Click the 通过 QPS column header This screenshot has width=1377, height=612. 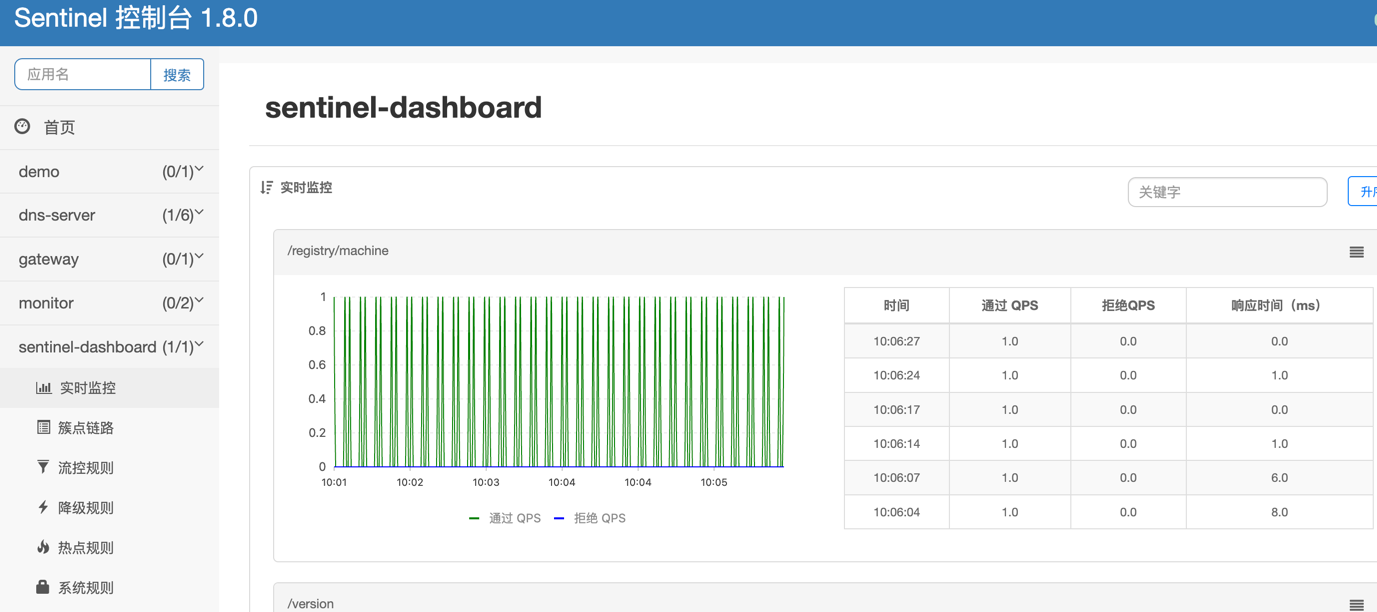[x=1010, y=305]
